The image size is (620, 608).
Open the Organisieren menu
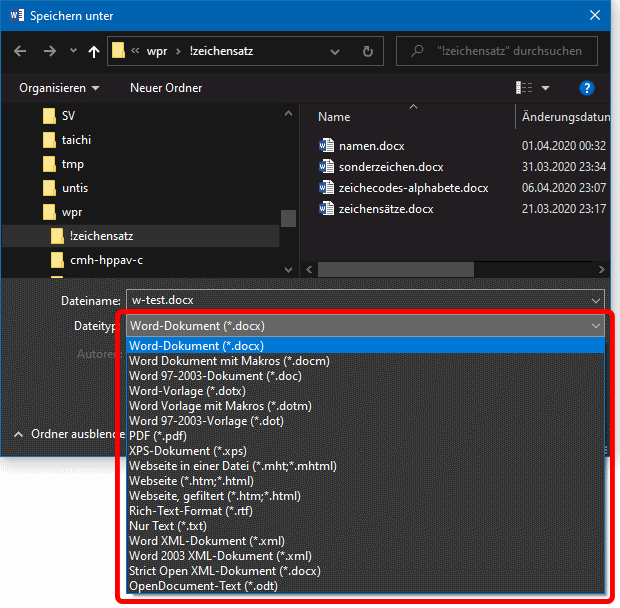59,88
